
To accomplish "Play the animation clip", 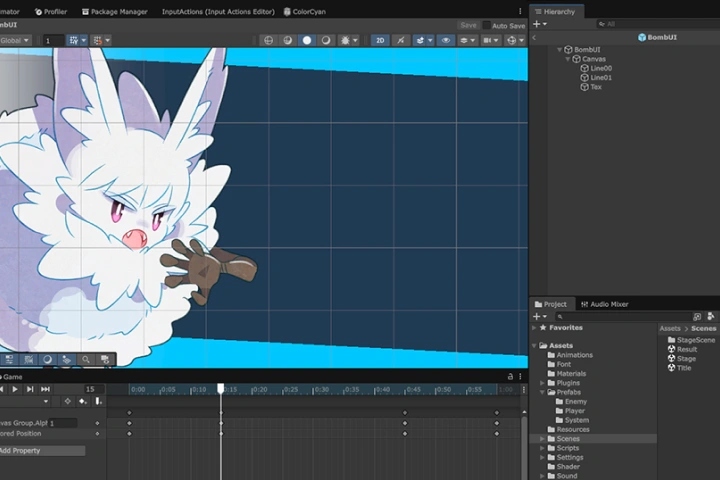I will pyautogui.click(x=15, y=389).
